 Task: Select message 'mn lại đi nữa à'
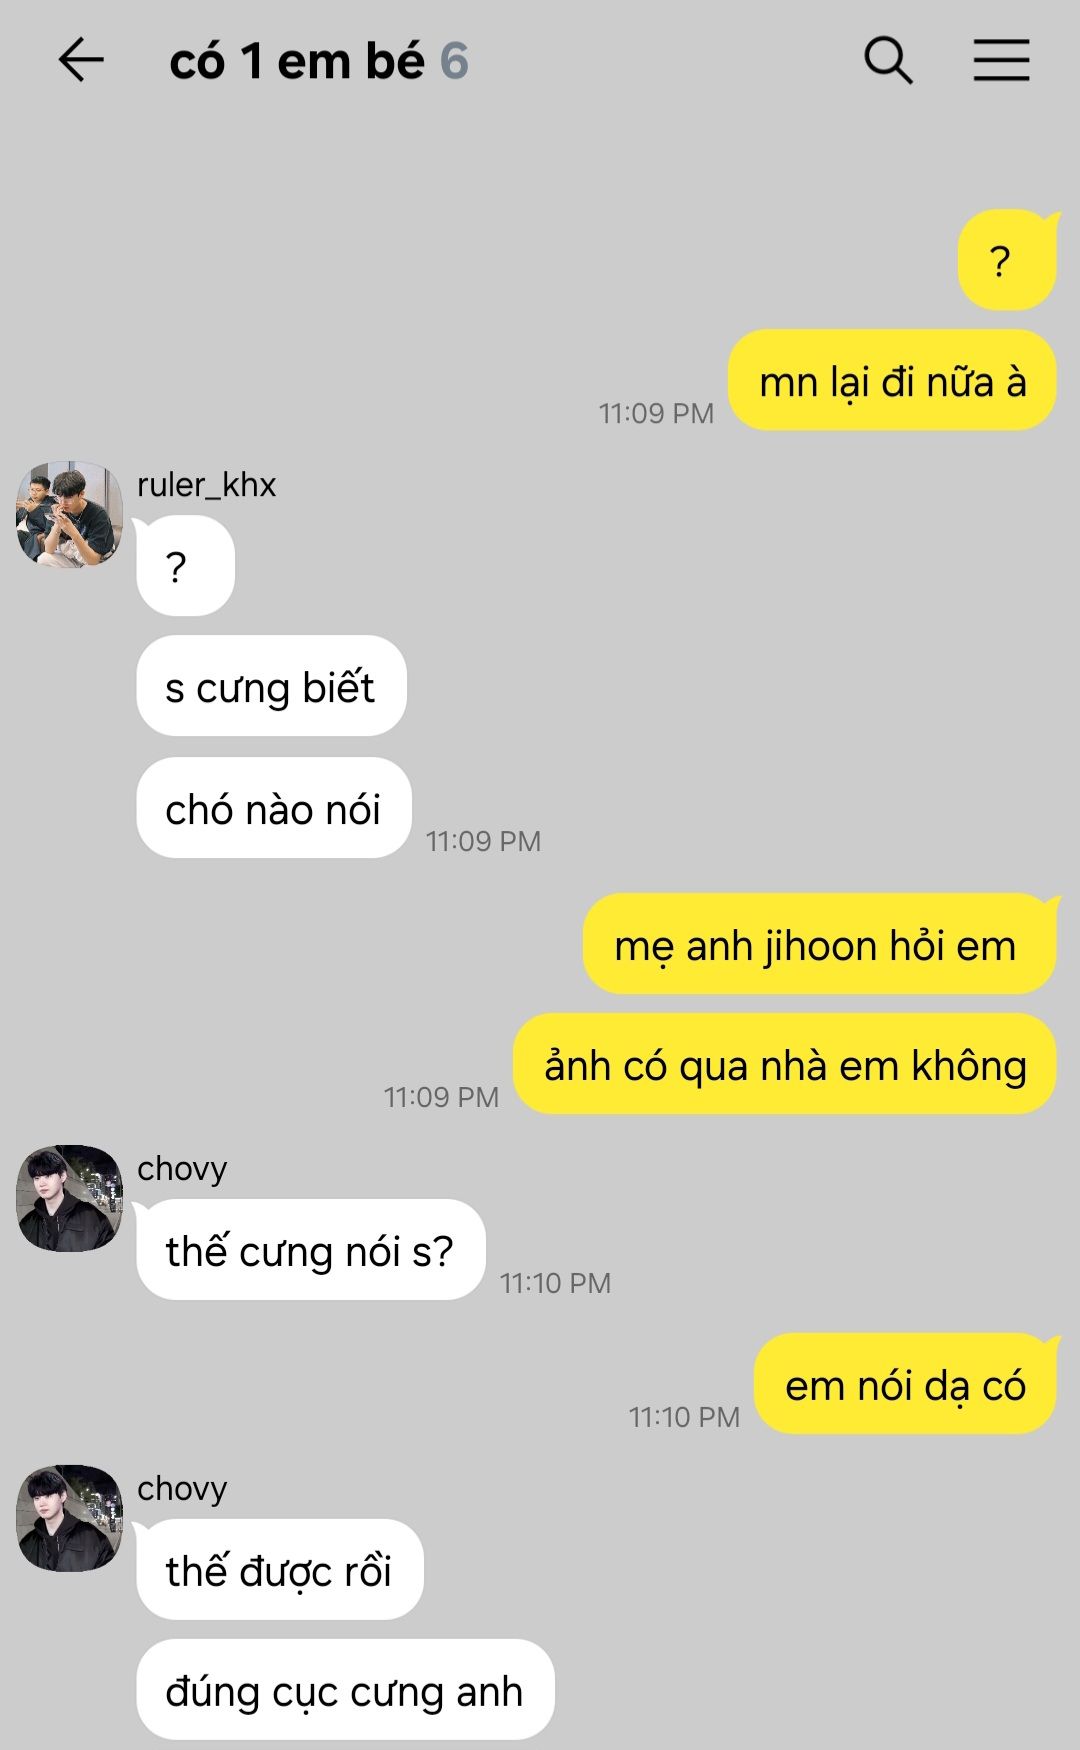coord(892,381)
